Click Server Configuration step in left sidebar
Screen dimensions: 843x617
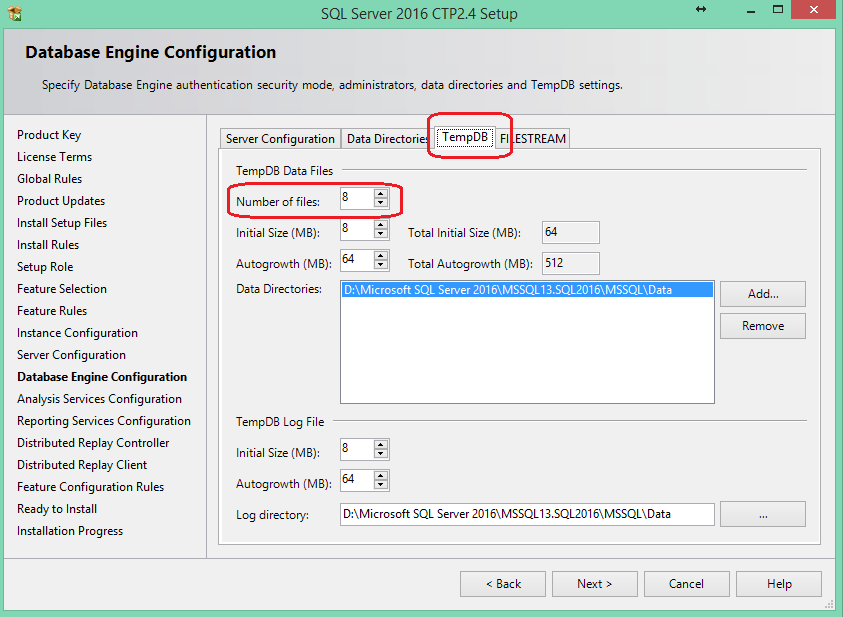[x=71, y=355]
